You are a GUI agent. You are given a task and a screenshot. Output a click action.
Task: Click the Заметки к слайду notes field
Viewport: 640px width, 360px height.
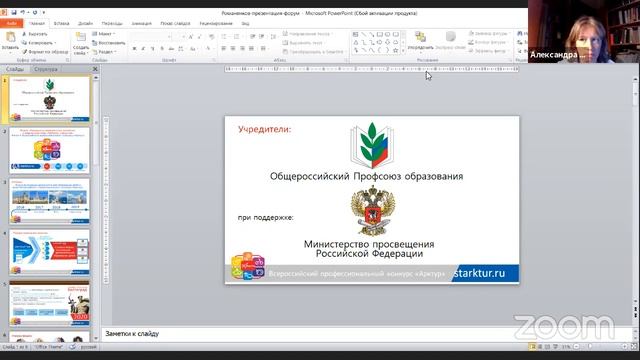pyautogui.click(x=367, y=334)
